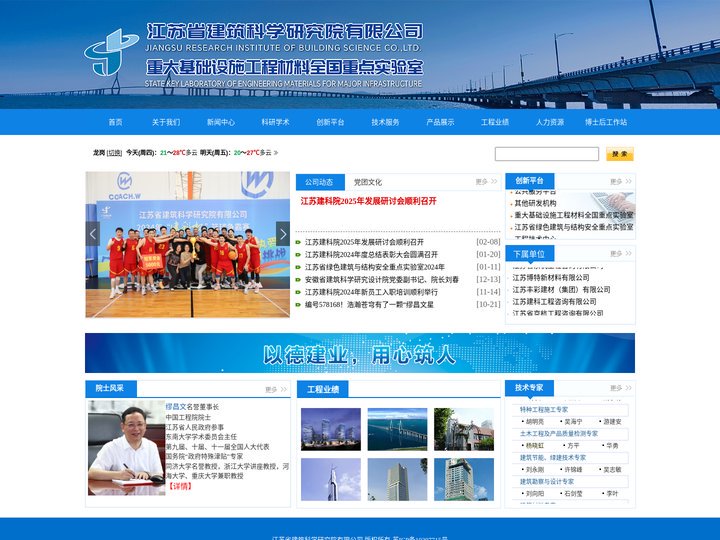Expand weather forecast with the arrow icon
Image resolution: width=720 pixels, height=540 pixels.
276,152
